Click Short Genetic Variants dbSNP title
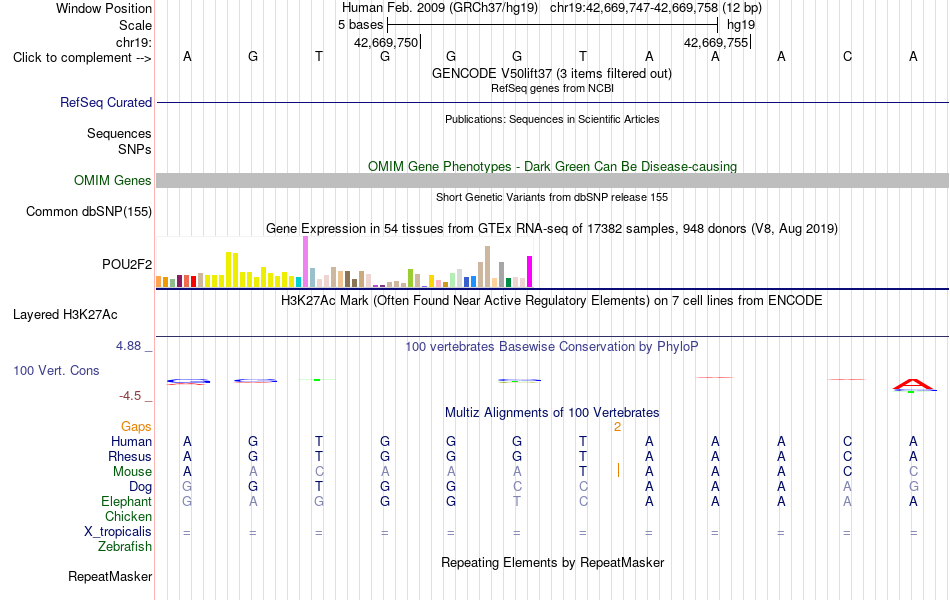Screen dimensions: 950x600 click(552, 197)
